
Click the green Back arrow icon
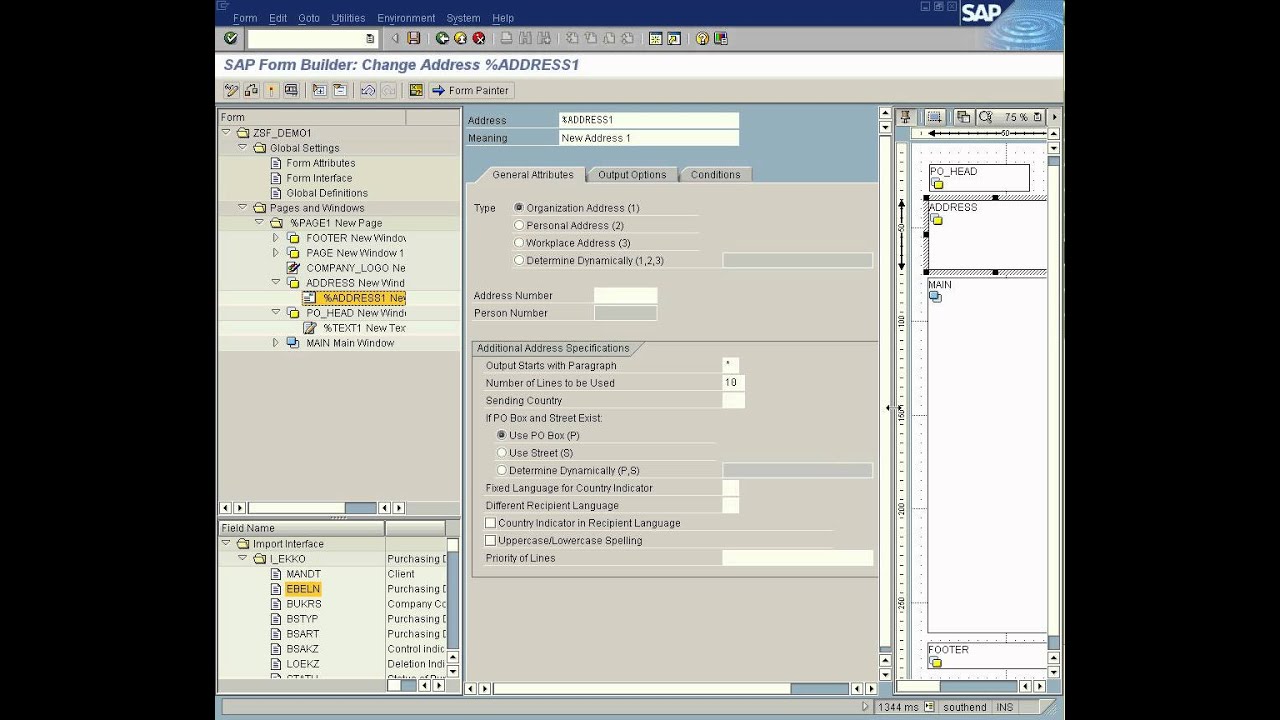tap(442, 38)
